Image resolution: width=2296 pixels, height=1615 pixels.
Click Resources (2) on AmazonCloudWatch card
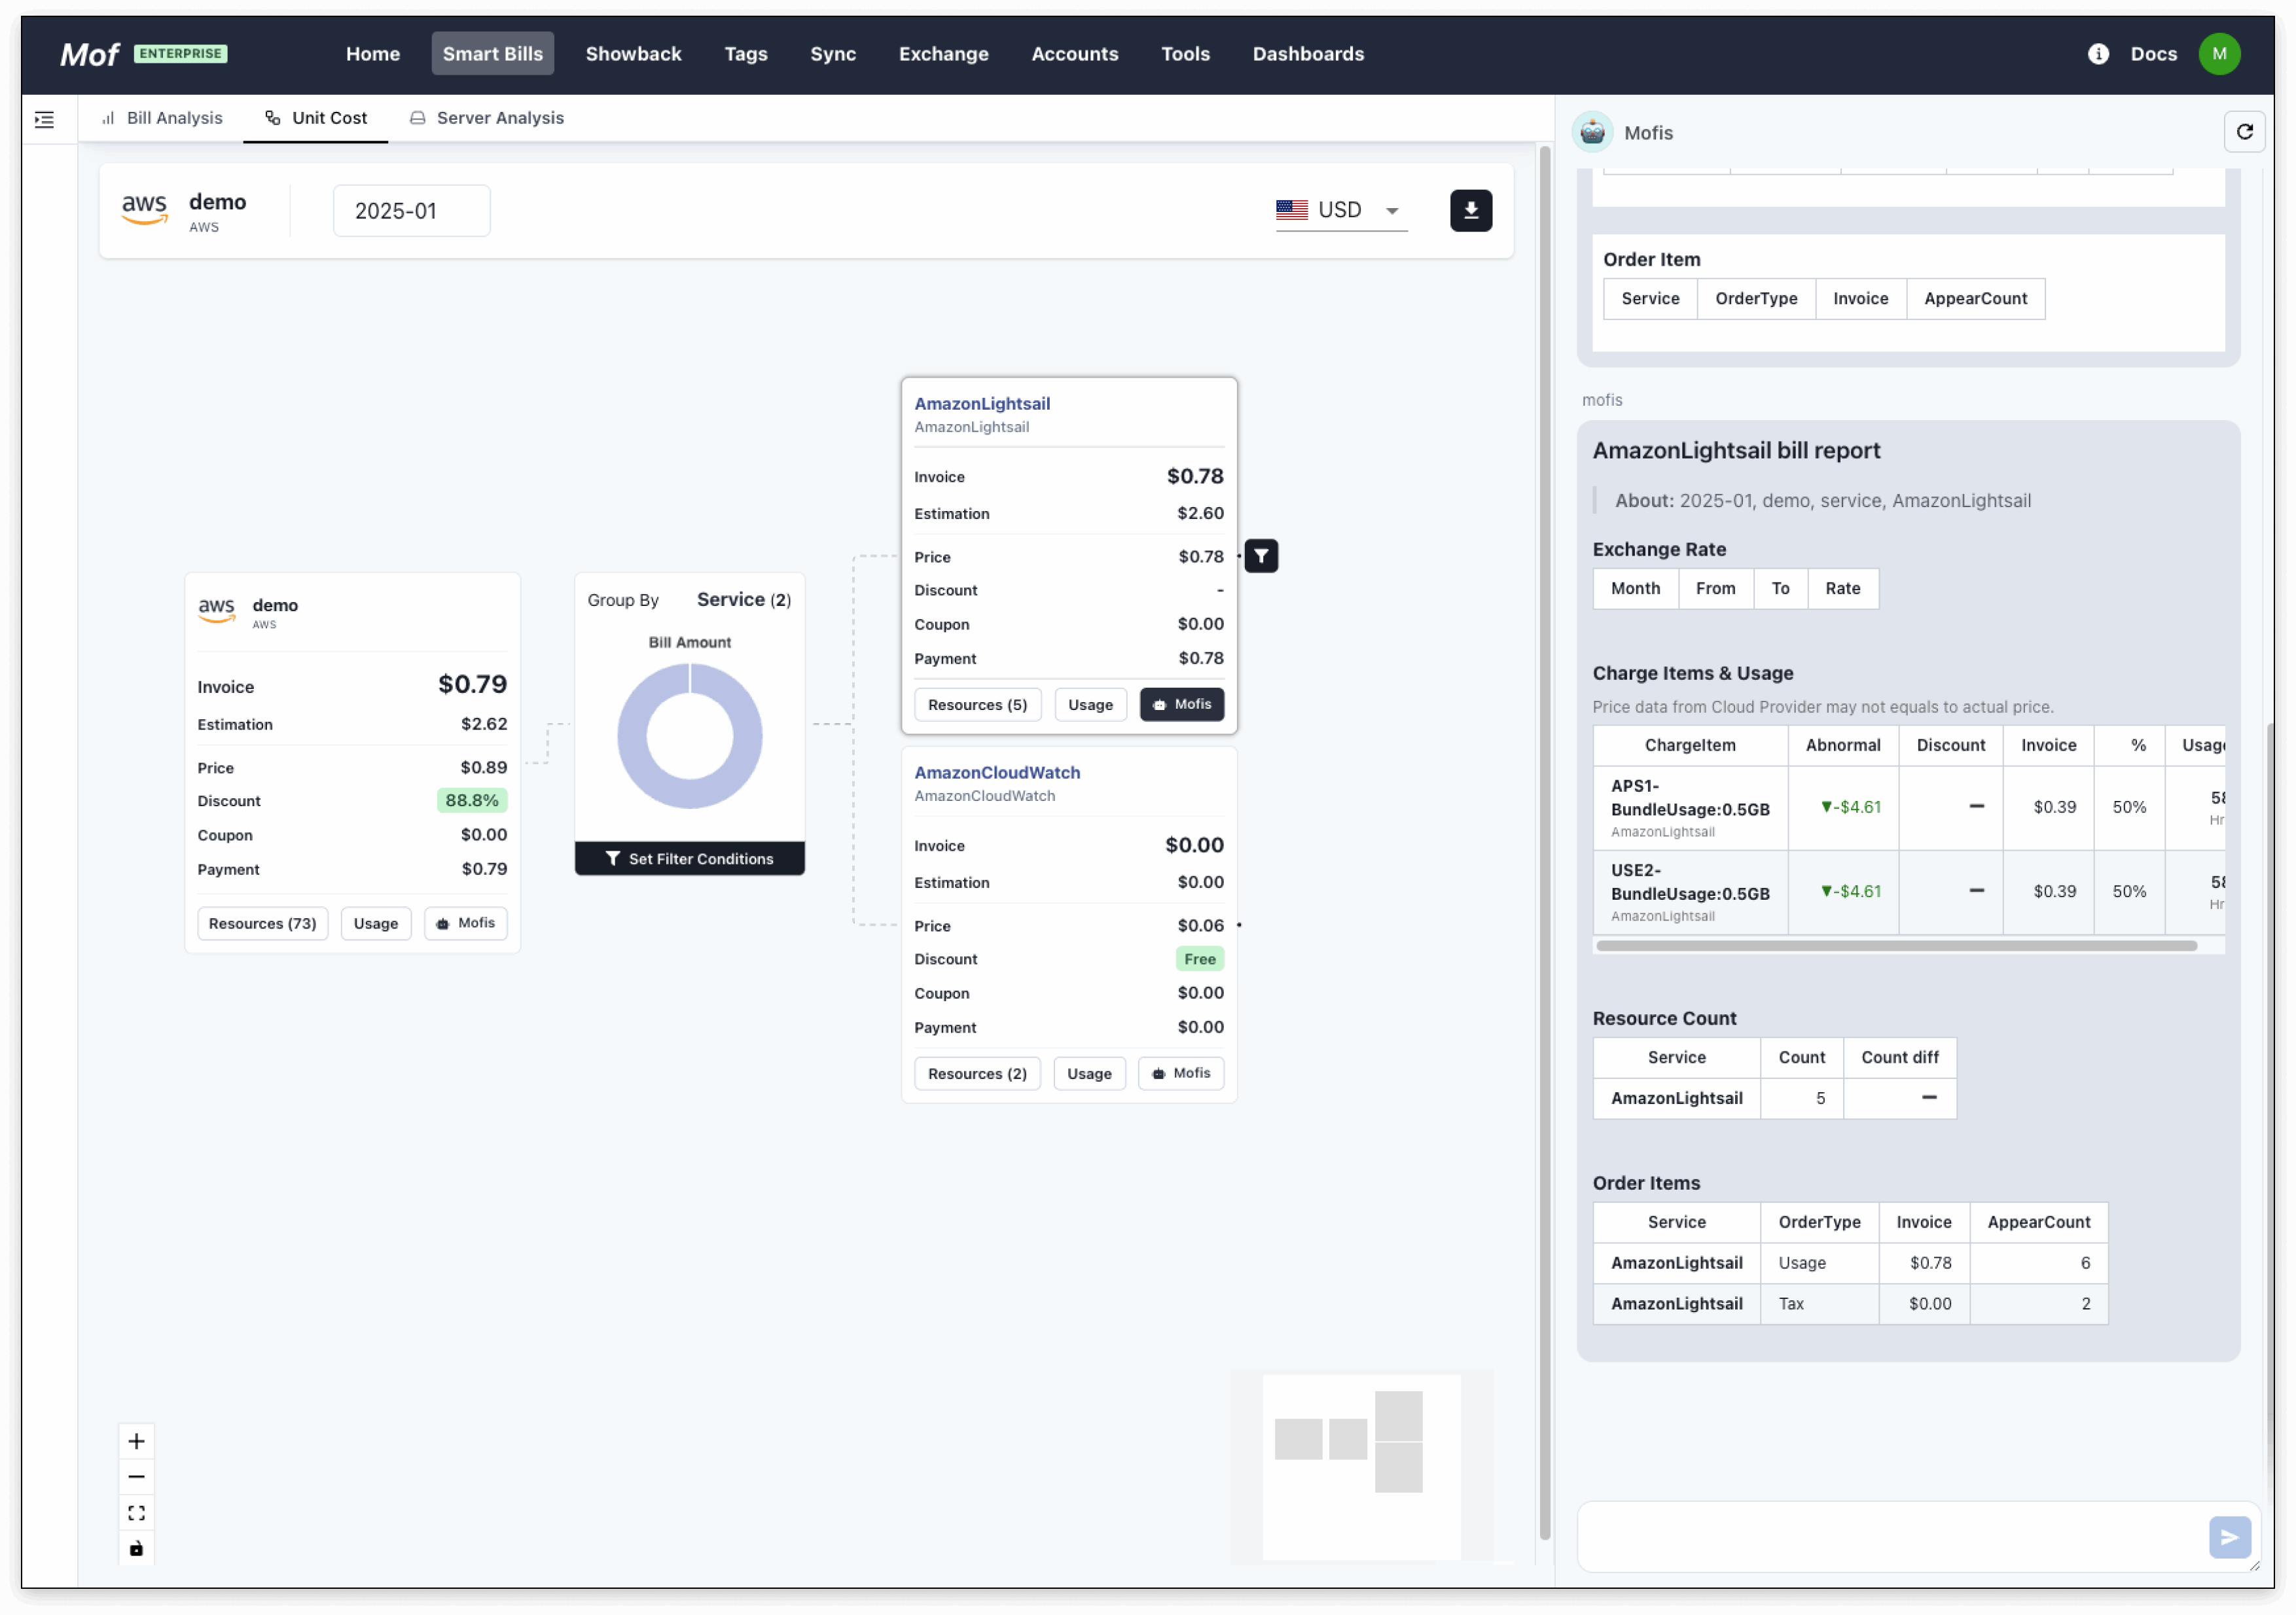(977, 1074)
